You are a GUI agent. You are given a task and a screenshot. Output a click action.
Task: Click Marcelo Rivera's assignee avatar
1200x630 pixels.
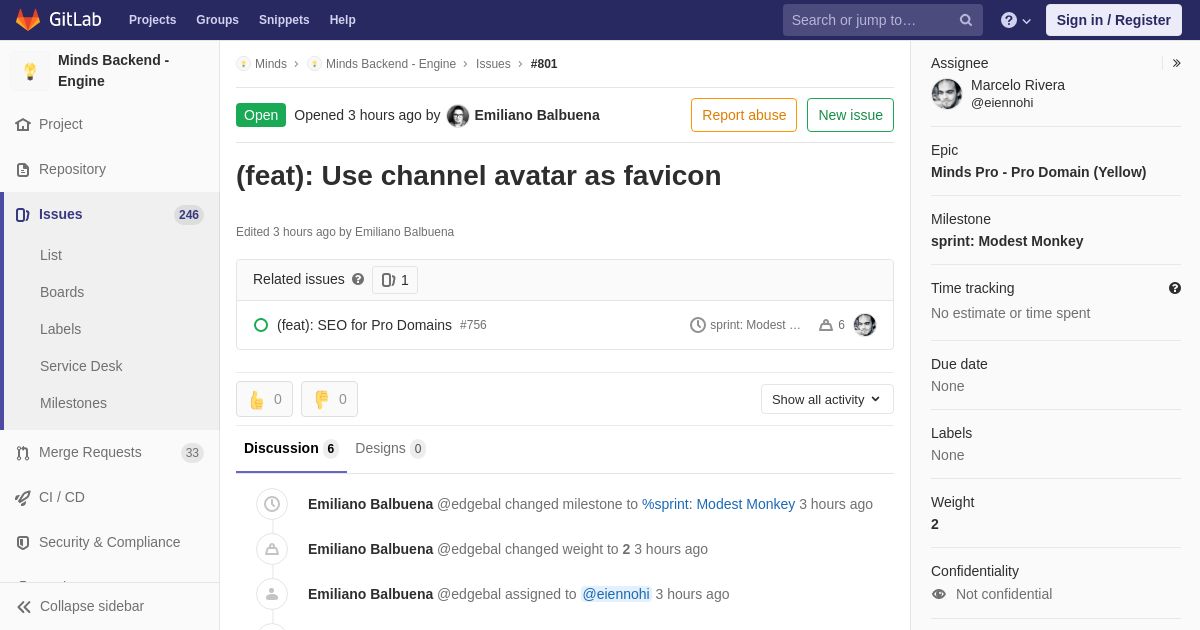pyautogui.click(x=947, y=94)
